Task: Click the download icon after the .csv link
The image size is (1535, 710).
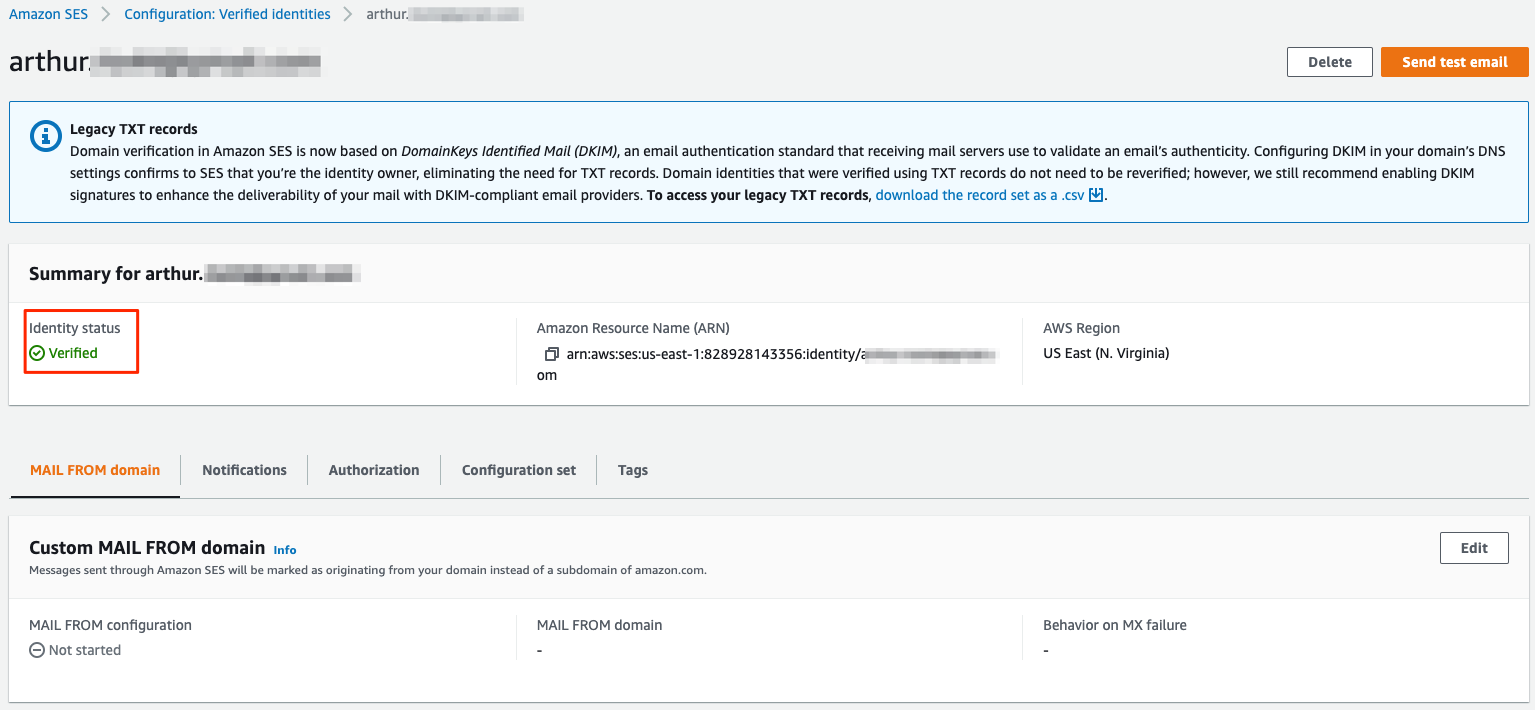Action: click(1095, 195)
